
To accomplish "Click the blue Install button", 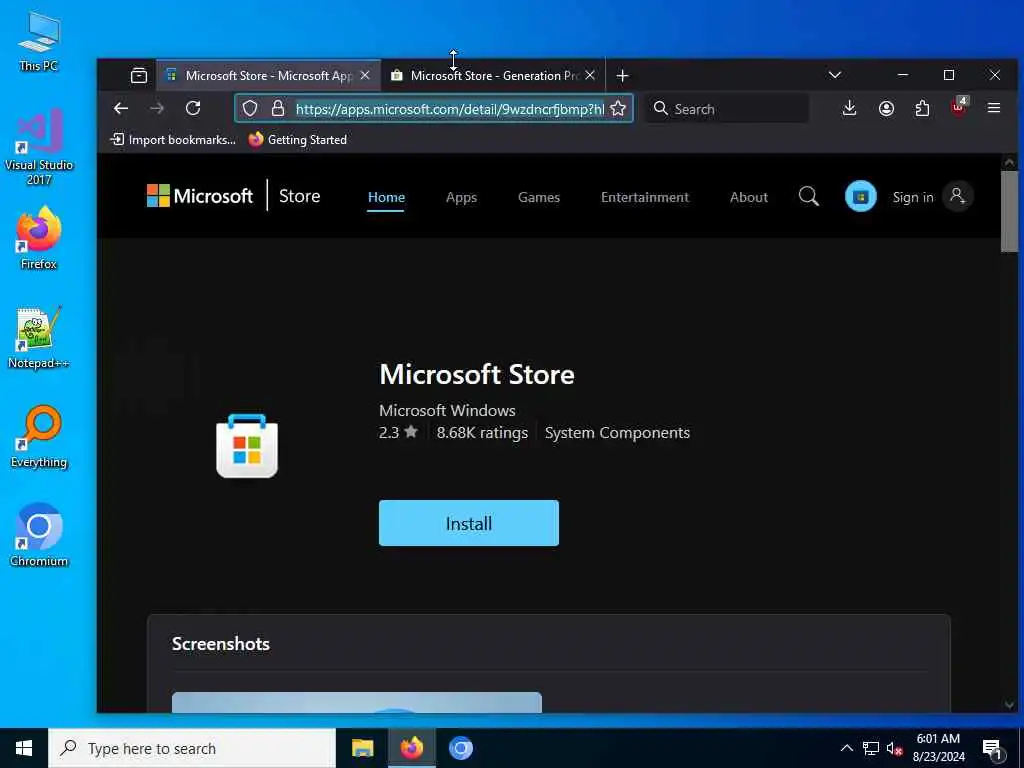I will (469, 523).
